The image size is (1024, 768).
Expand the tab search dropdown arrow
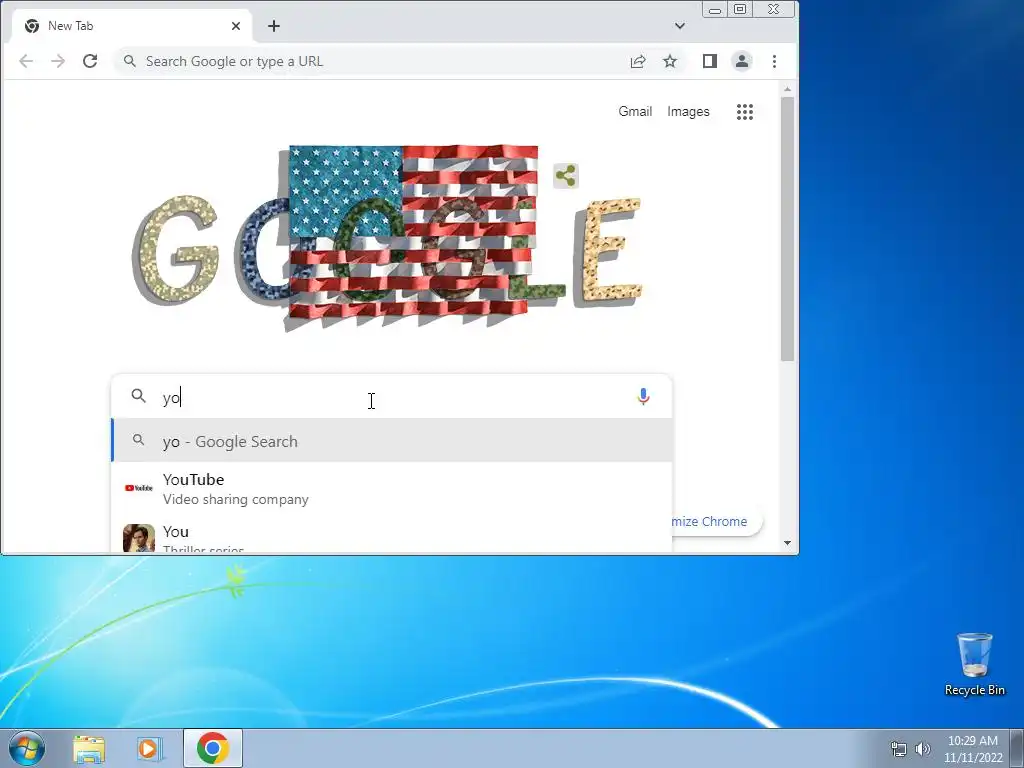click(680, 26)
